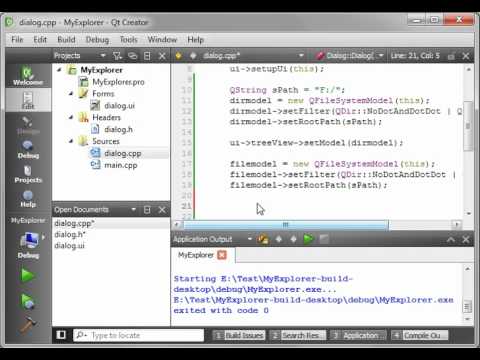
Task: Stop the running application in output toolbar
Action: click(x=324, y=239)
